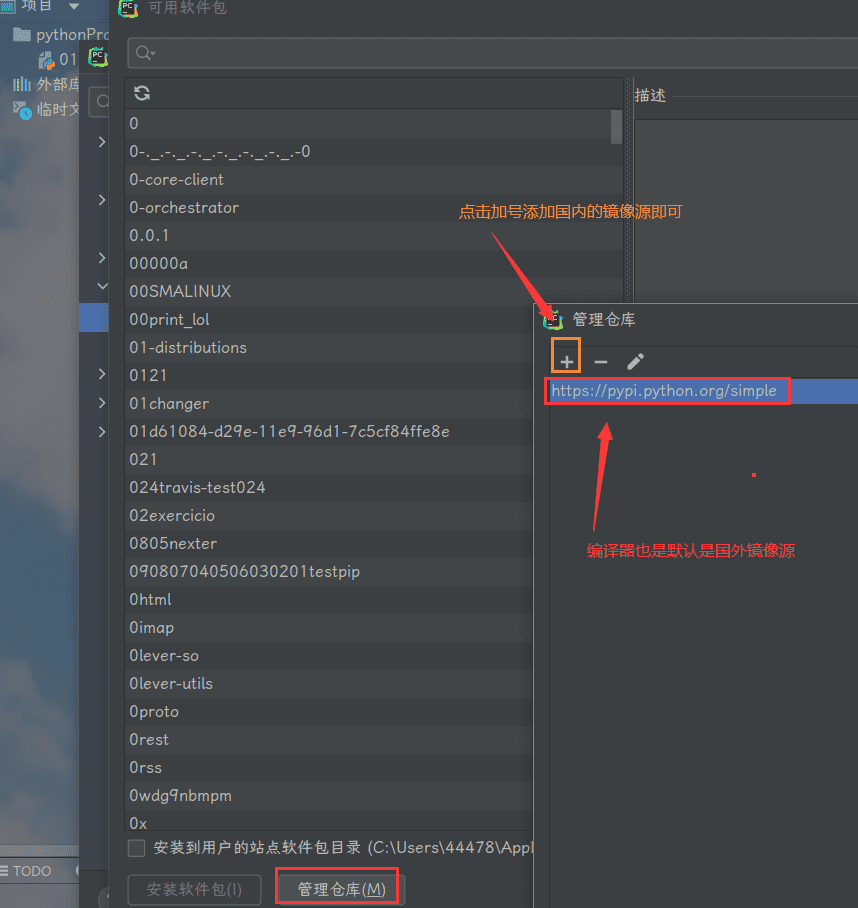Click the package list scrollbar thumb
The height and width of the screenshot is (908, 858).
click(x=616, y=127)
